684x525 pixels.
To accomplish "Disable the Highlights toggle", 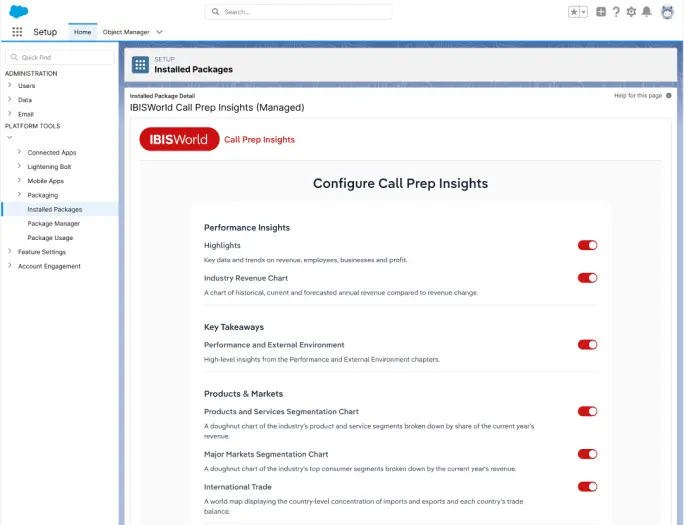I will 587,245.
